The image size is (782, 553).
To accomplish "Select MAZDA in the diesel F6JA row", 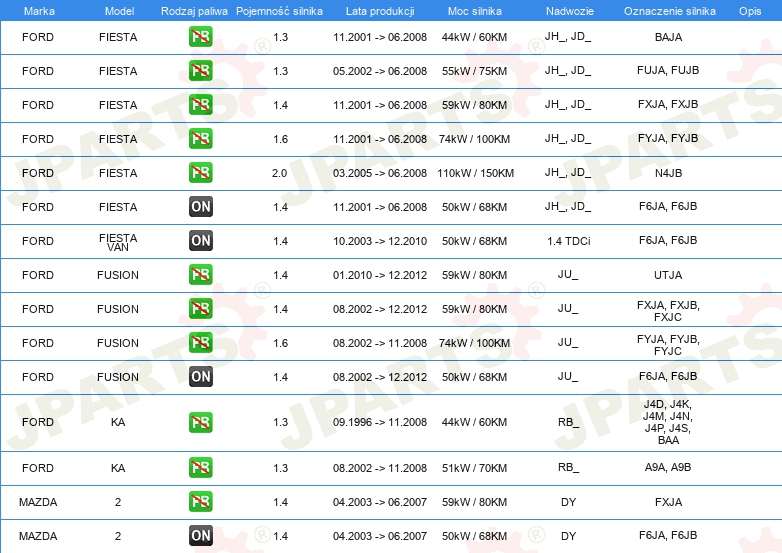I will (x=38, y=536).
